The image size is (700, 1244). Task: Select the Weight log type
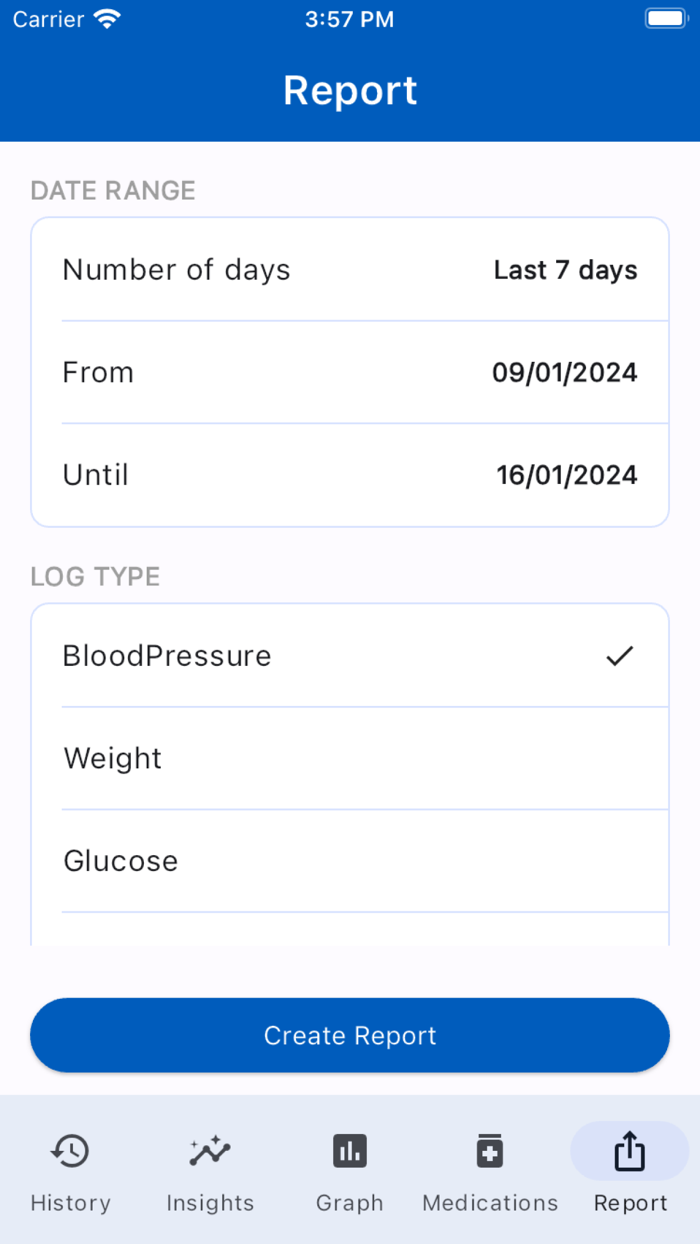point(350,758)
